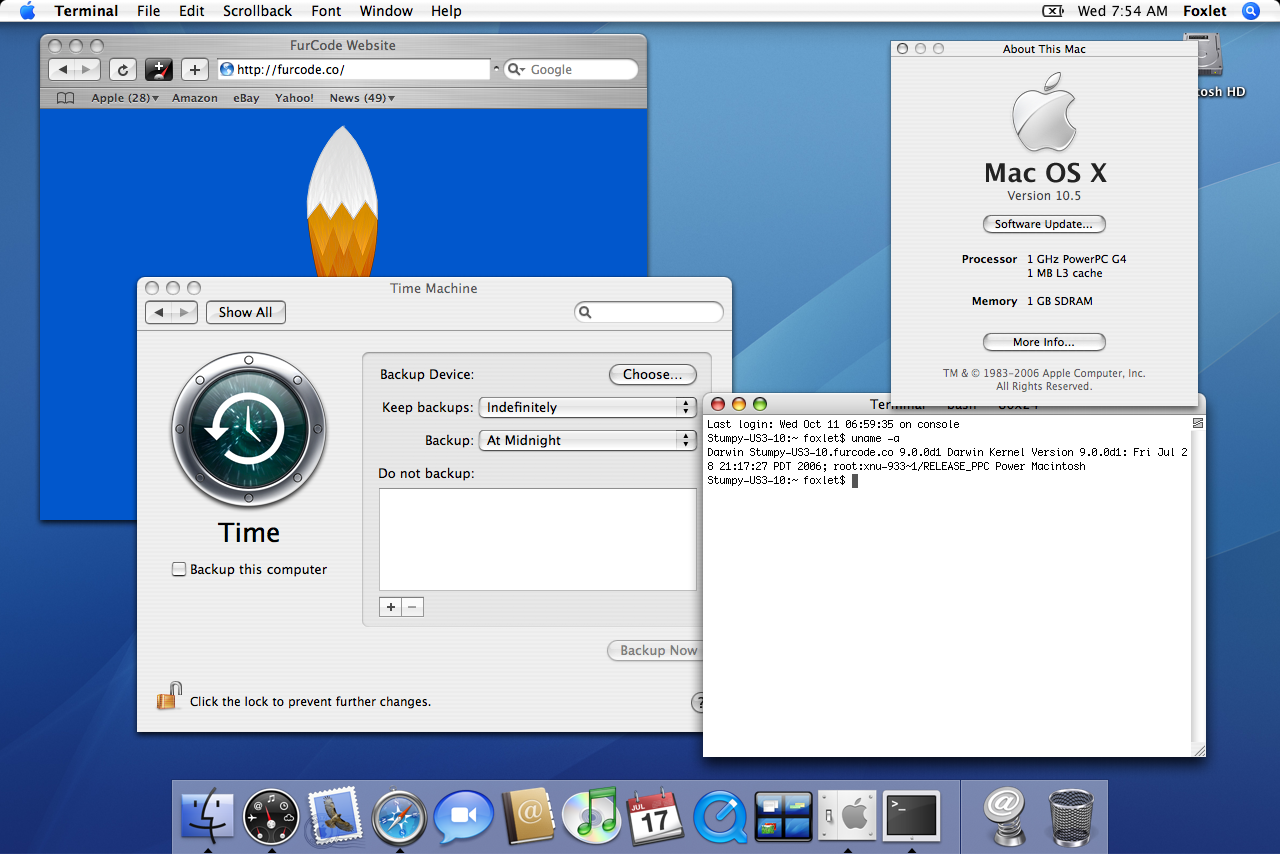Click the Google search field in Safari
This screenshot has height=854, width=1280.
(x=571, y=69)
